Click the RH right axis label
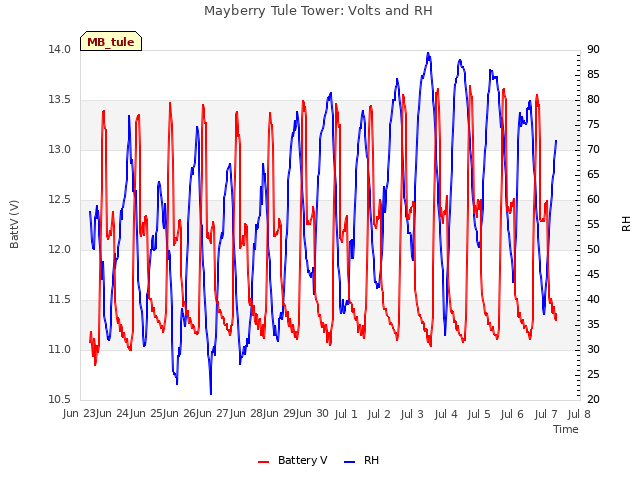 click(x=626, y=224)
